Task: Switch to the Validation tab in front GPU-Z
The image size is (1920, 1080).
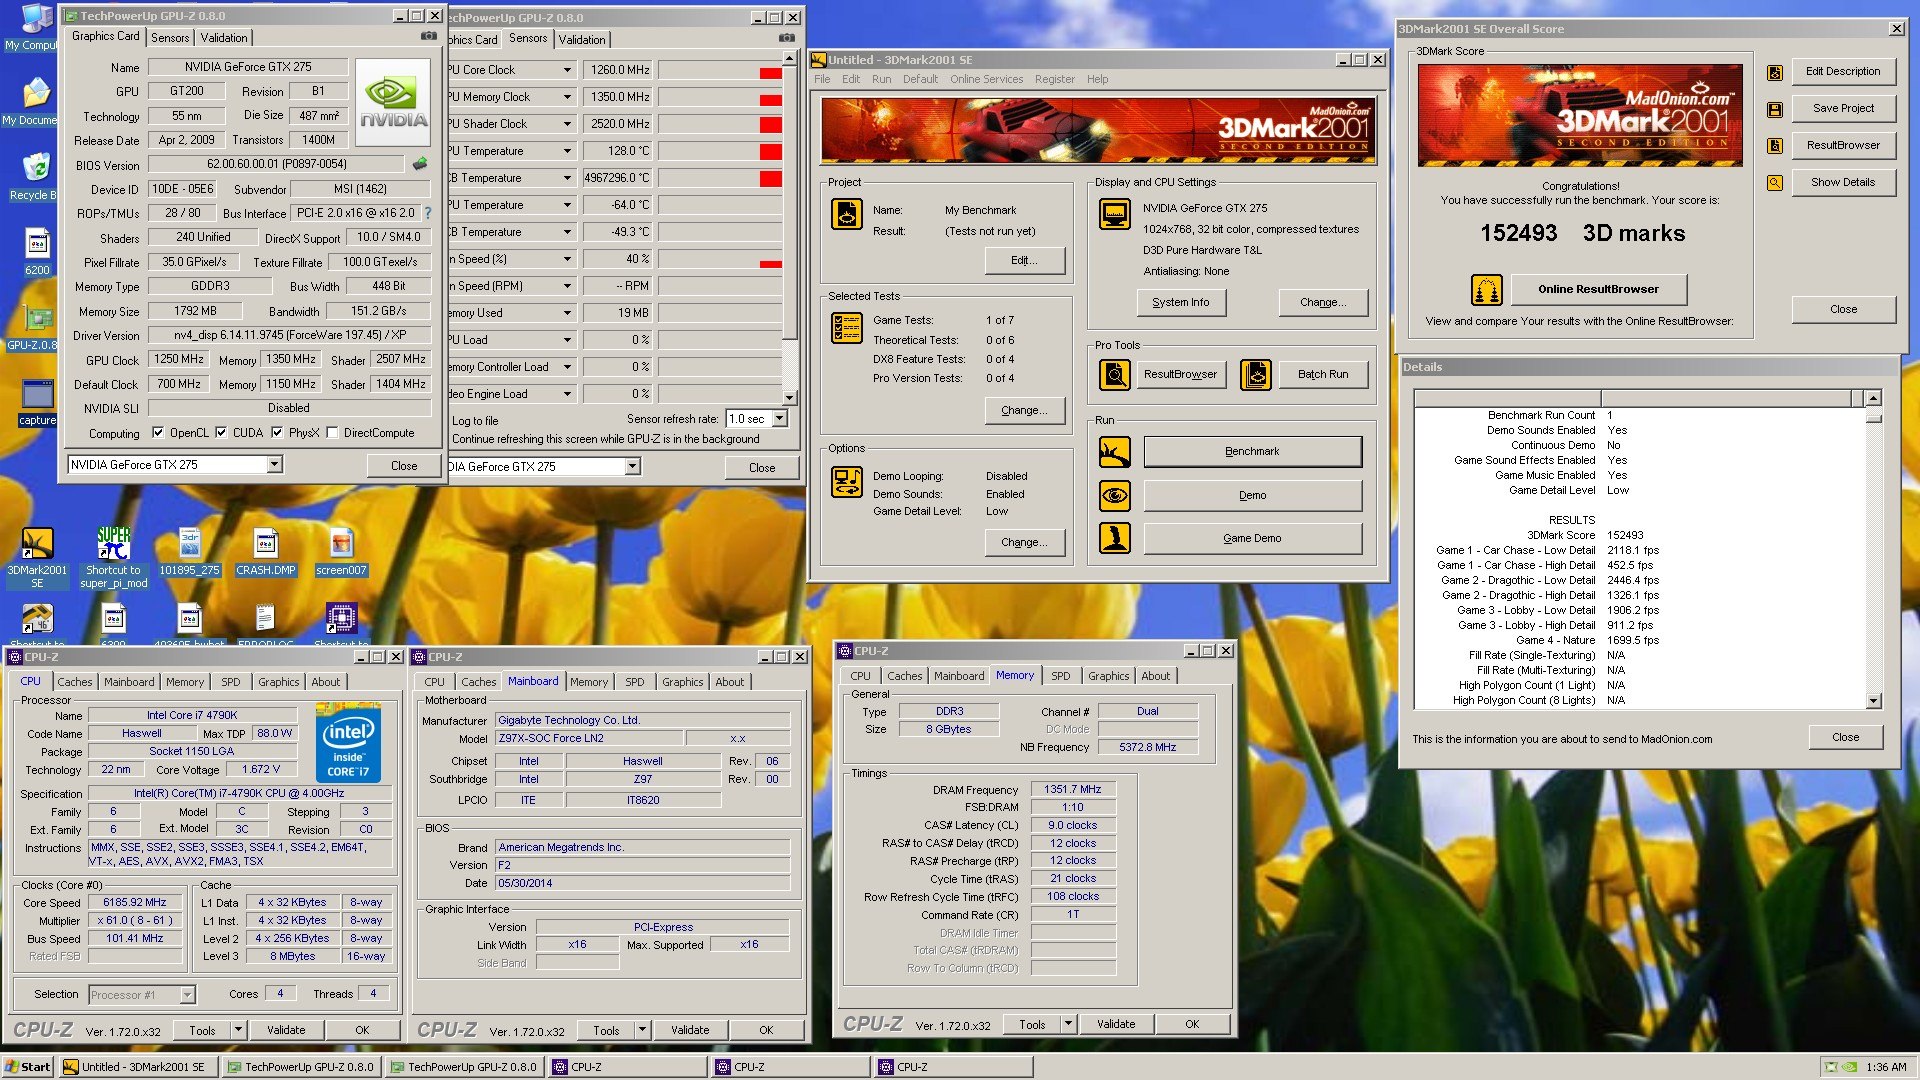Action: [x=224, y=37]
